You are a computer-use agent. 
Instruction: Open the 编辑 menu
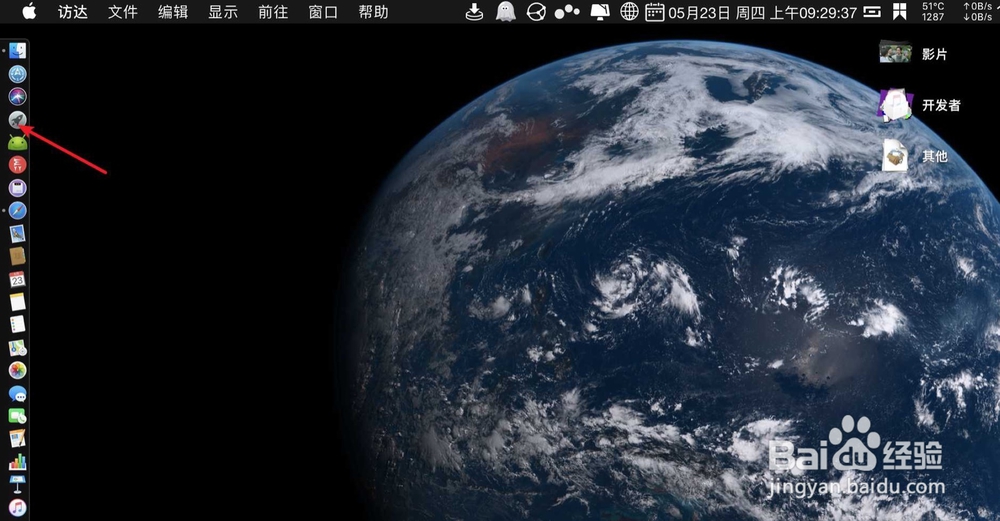coord(173,11)
